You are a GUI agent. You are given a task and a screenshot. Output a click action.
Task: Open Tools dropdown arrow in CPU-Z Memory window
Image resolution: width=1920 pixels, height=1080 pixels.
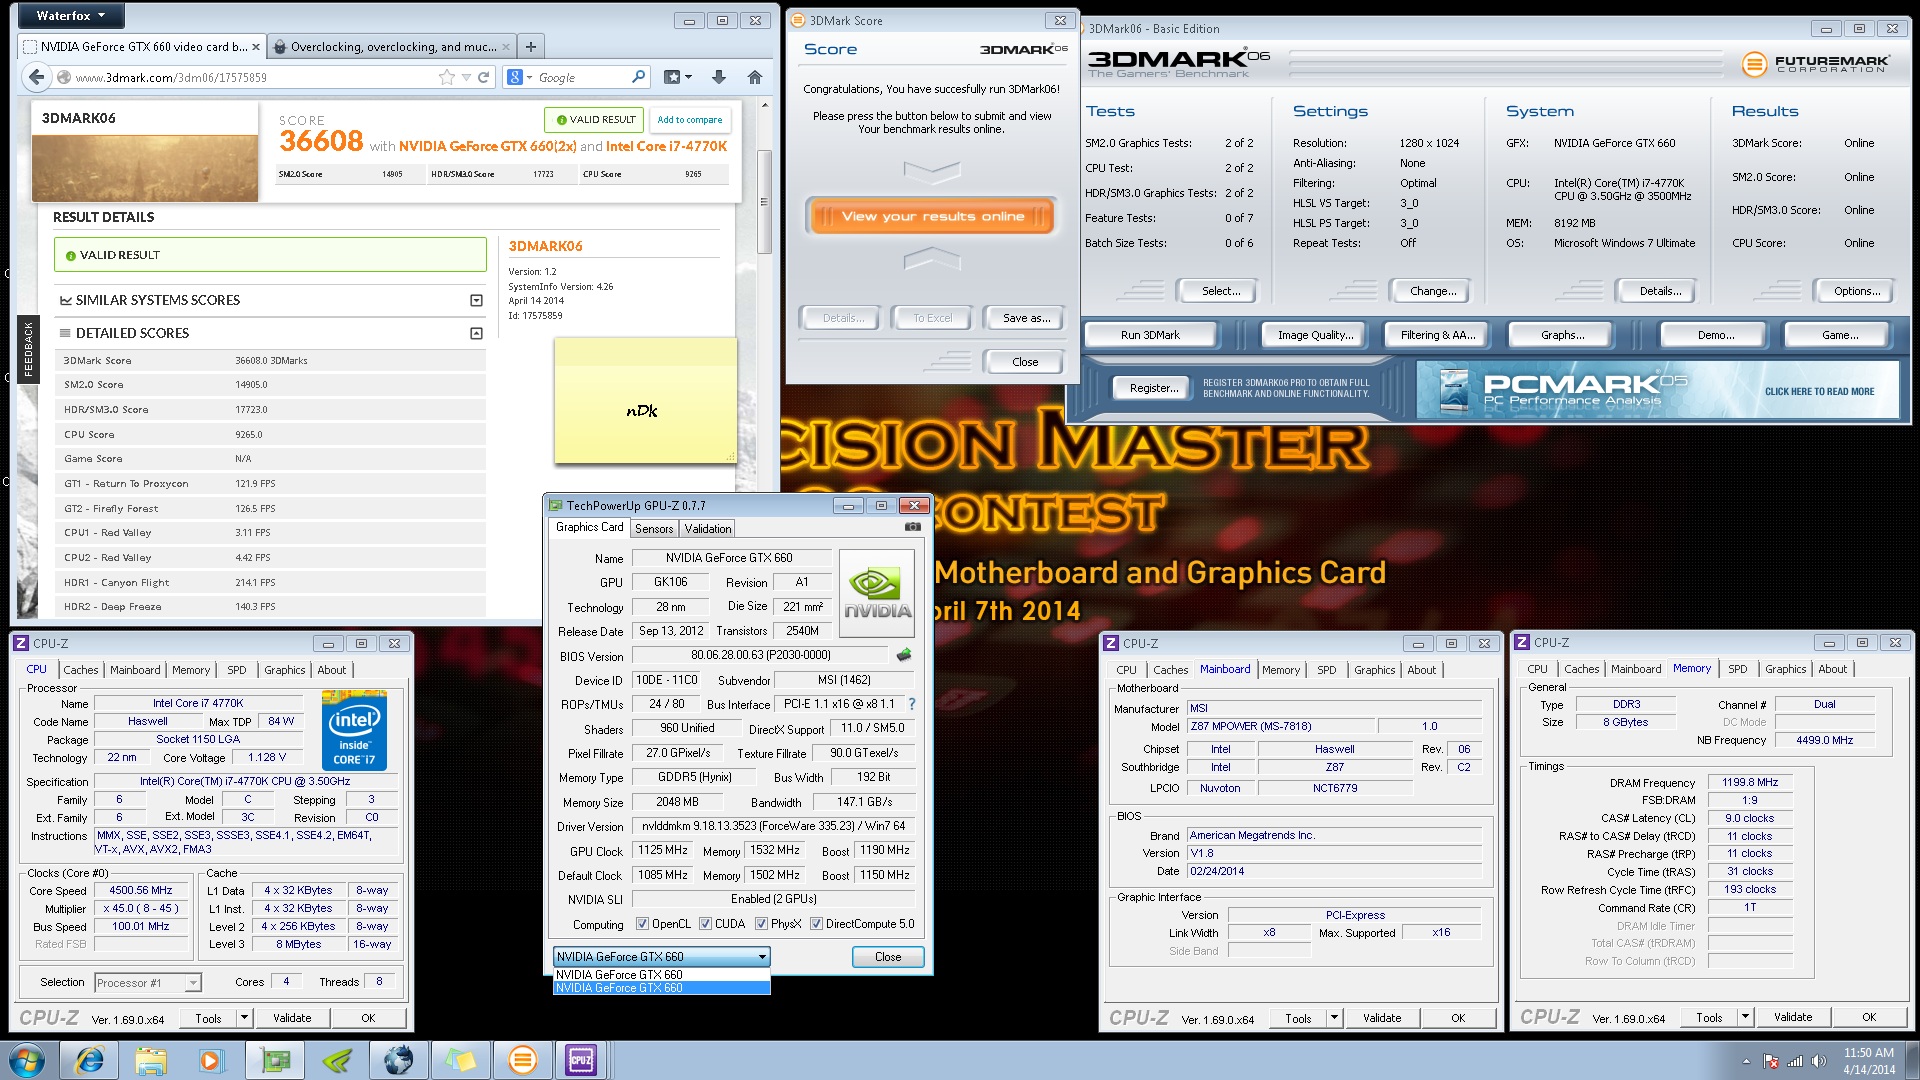pos(1745,1017)
